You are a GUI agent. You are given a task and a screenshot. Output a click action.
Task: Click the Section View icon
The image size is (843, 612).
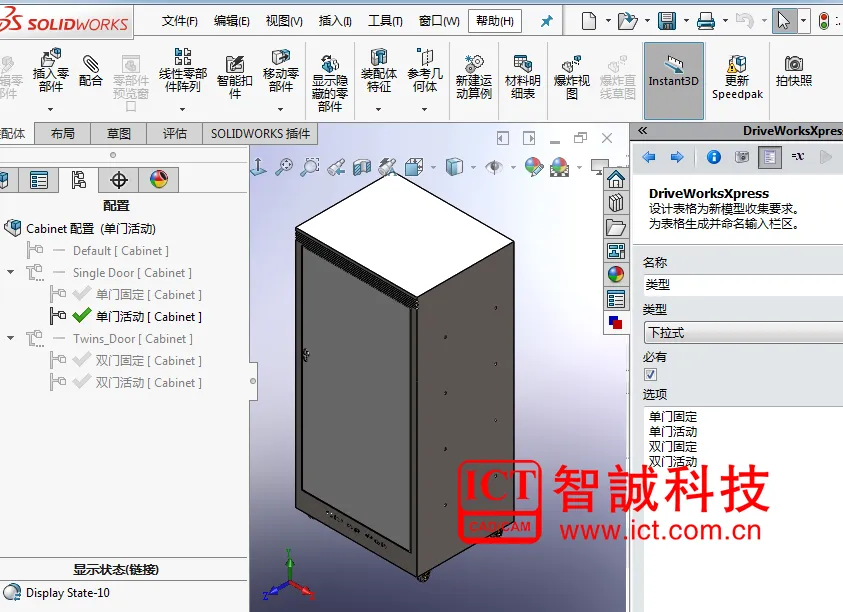[362, 167]
